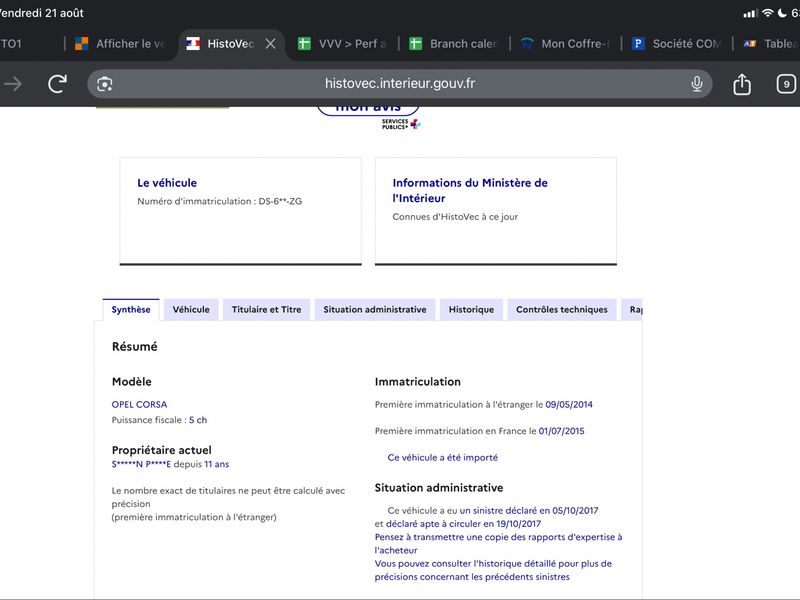Open the tab switcher showing 9 tabs
This screenshot has width=800, height=600.
tap(786, 84)
